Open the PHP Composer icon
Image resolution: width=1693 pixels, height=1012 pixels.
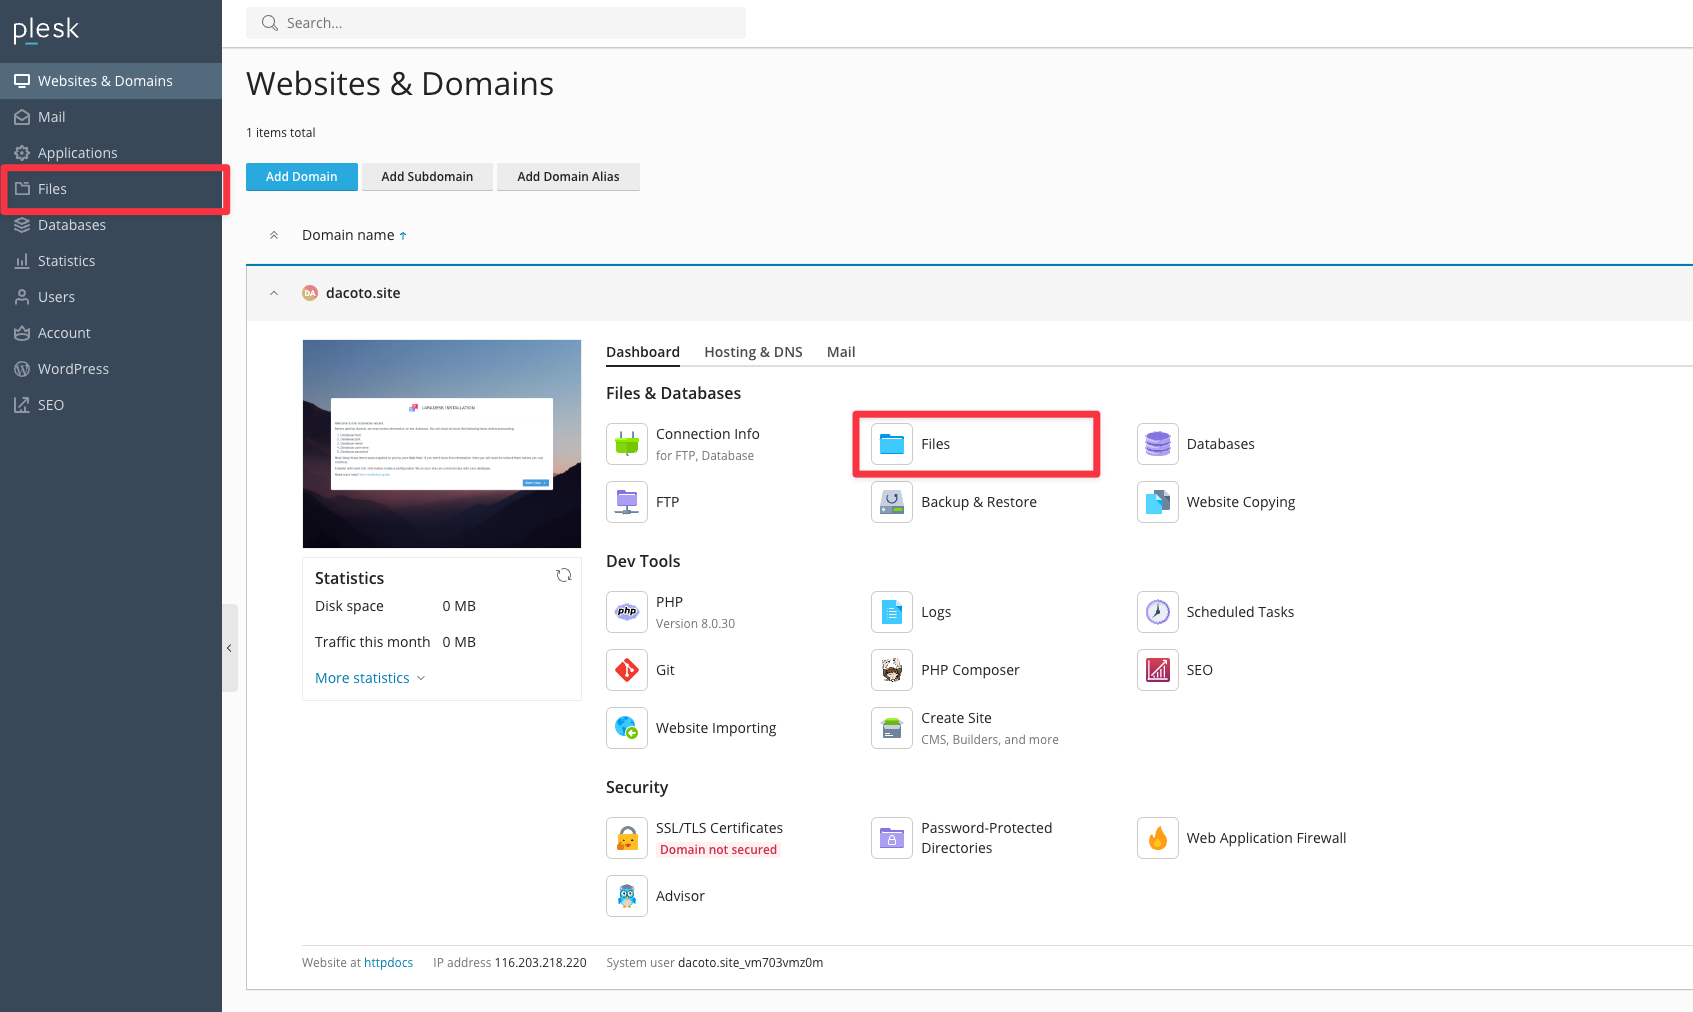coord(892,670)
